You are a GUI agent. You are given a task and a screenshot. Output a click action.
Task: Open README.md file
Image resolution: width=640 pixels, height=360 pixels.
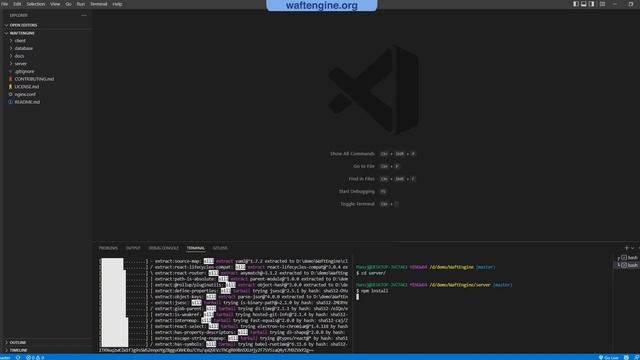tap(27, 102)
